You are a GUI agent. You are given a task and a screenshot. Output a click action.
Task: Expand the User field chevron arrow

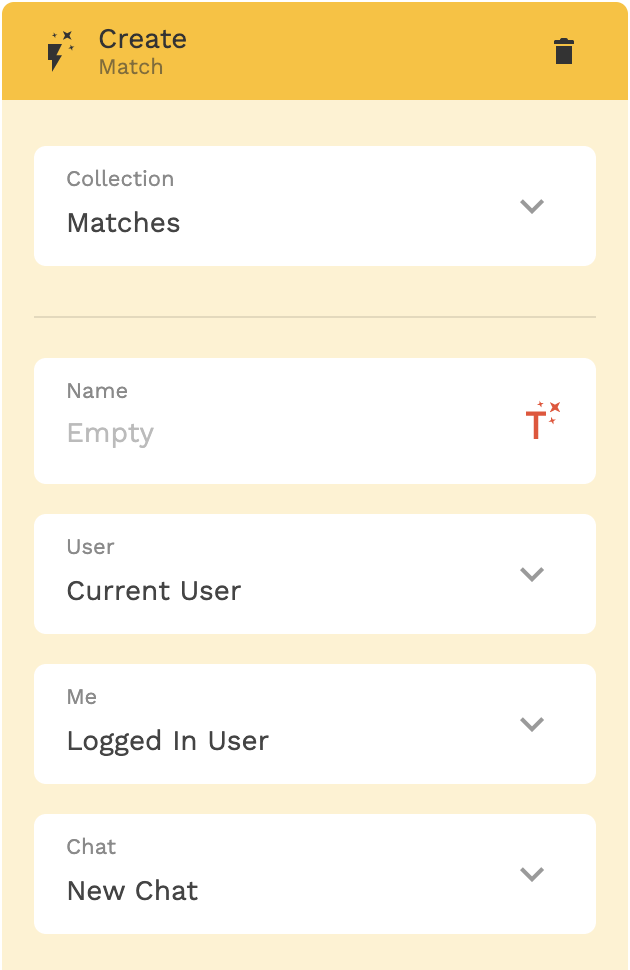click(x=532, y=574)
